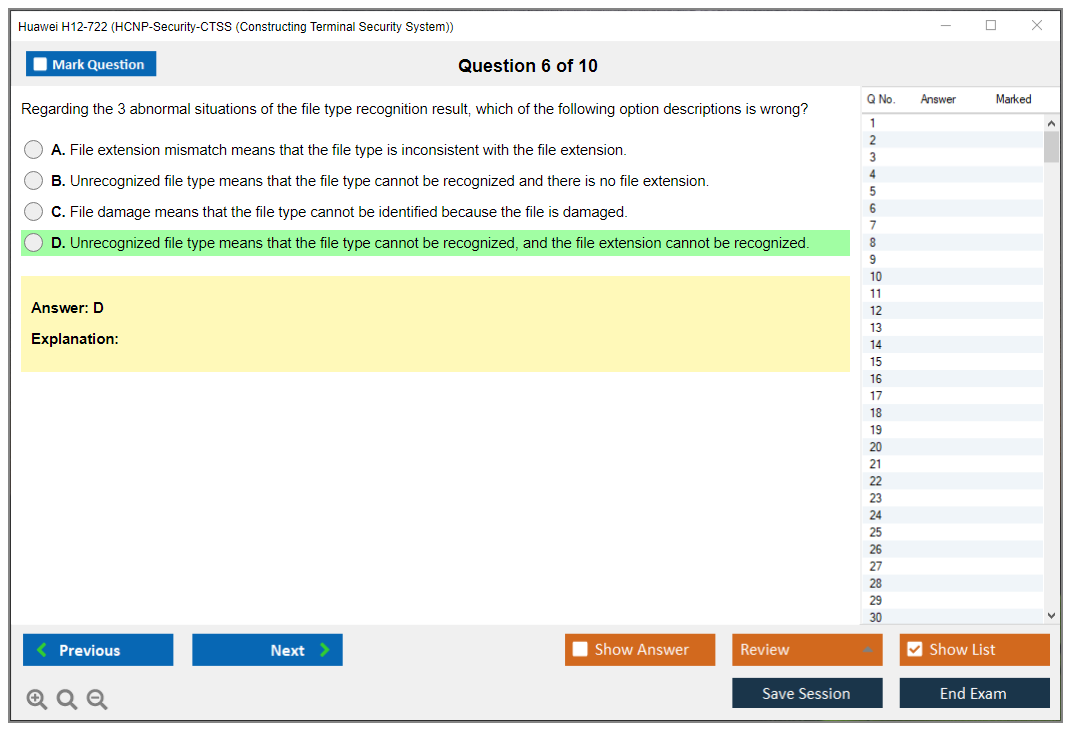Maximize the exam window

[x=991, y=26]
